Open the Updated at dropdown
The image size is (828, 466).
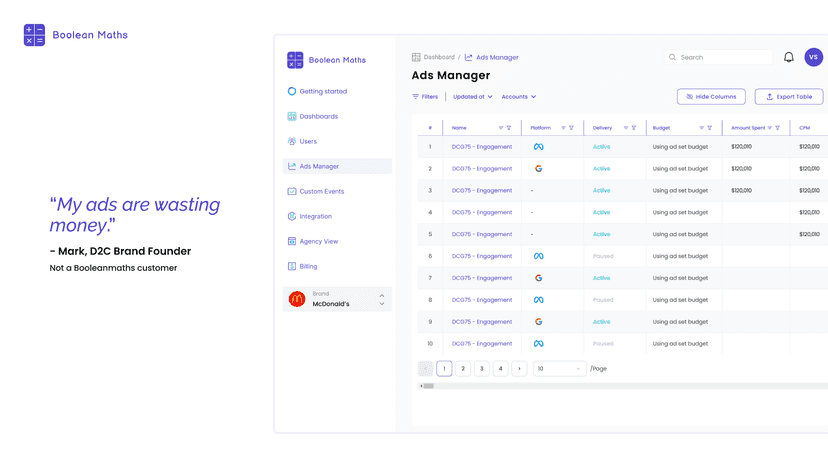pyautogui.click(x=473, y=97)
